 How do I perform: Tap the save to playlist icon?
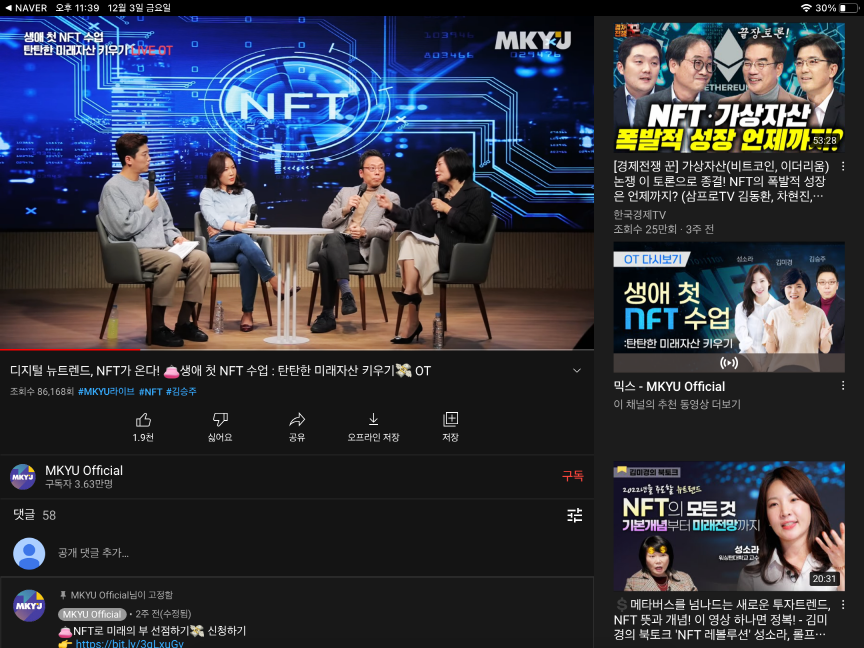pyautogui.click(x=450, y=420)
